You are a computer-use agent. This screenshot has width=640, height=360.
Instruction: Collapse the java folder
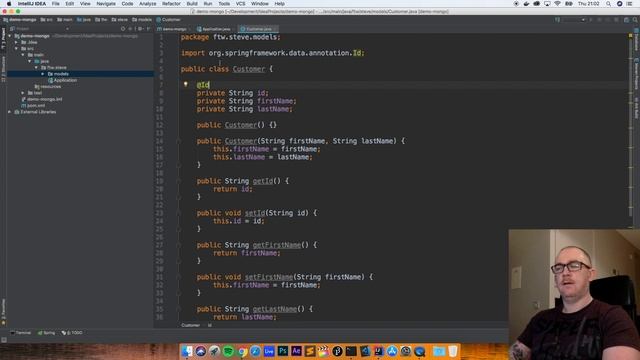coord(29,61)
